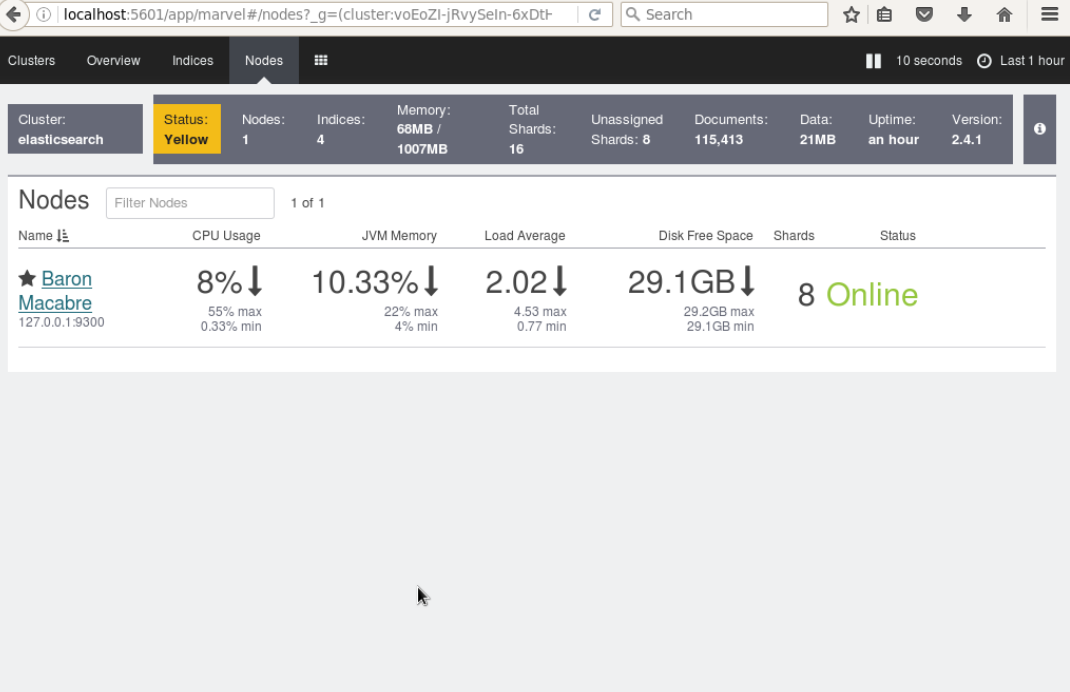Sort by the JVM Memory column header
1070x692 pixels.
click(399, 235)
